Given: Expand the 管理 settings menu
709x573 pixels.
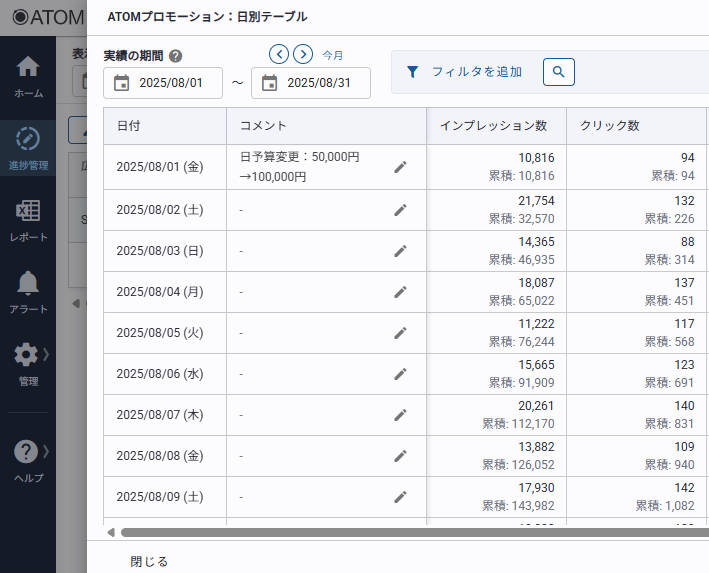Looking at the screenshot, I should tap(28, 364).
